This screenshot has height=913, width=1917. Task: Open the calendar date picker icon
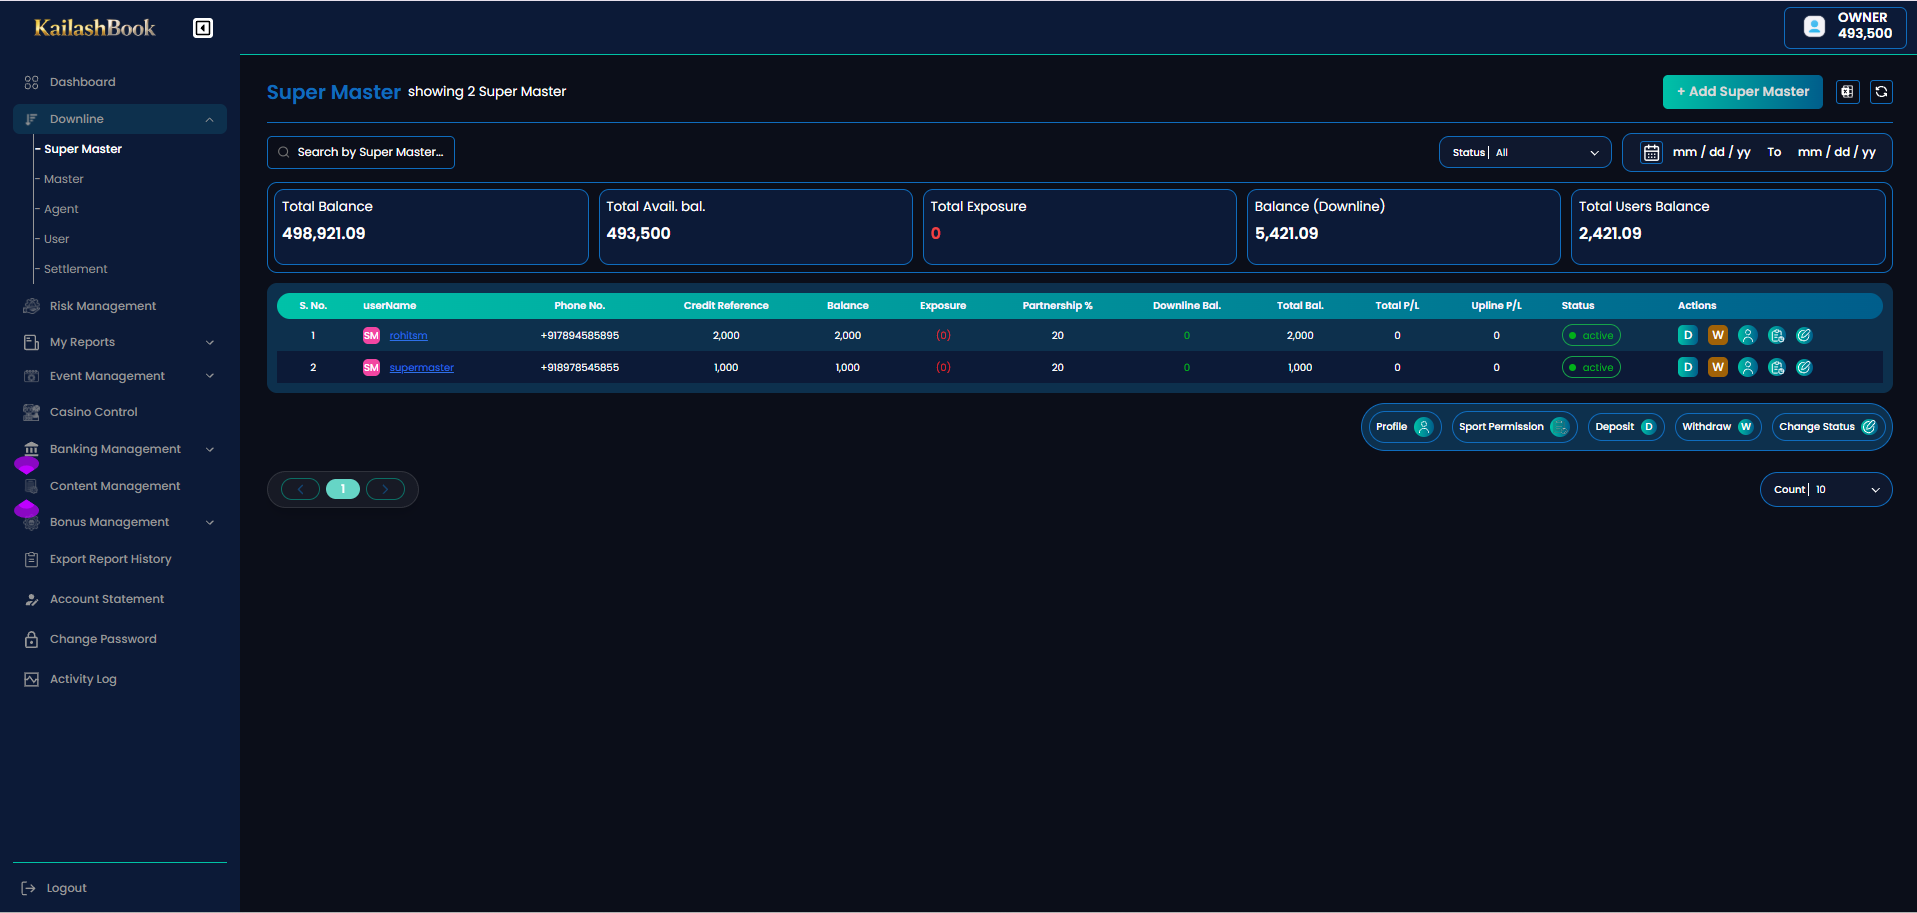(x=1651, y=152)
